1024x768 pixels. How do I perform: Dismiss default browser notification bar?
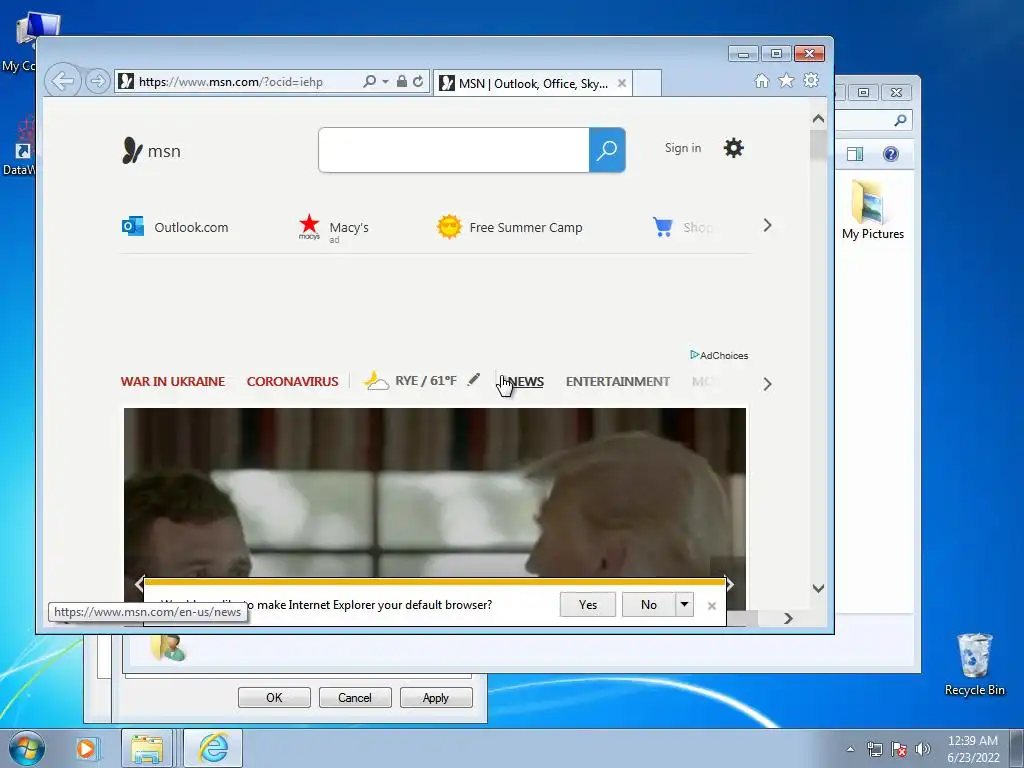pos(712,606)
